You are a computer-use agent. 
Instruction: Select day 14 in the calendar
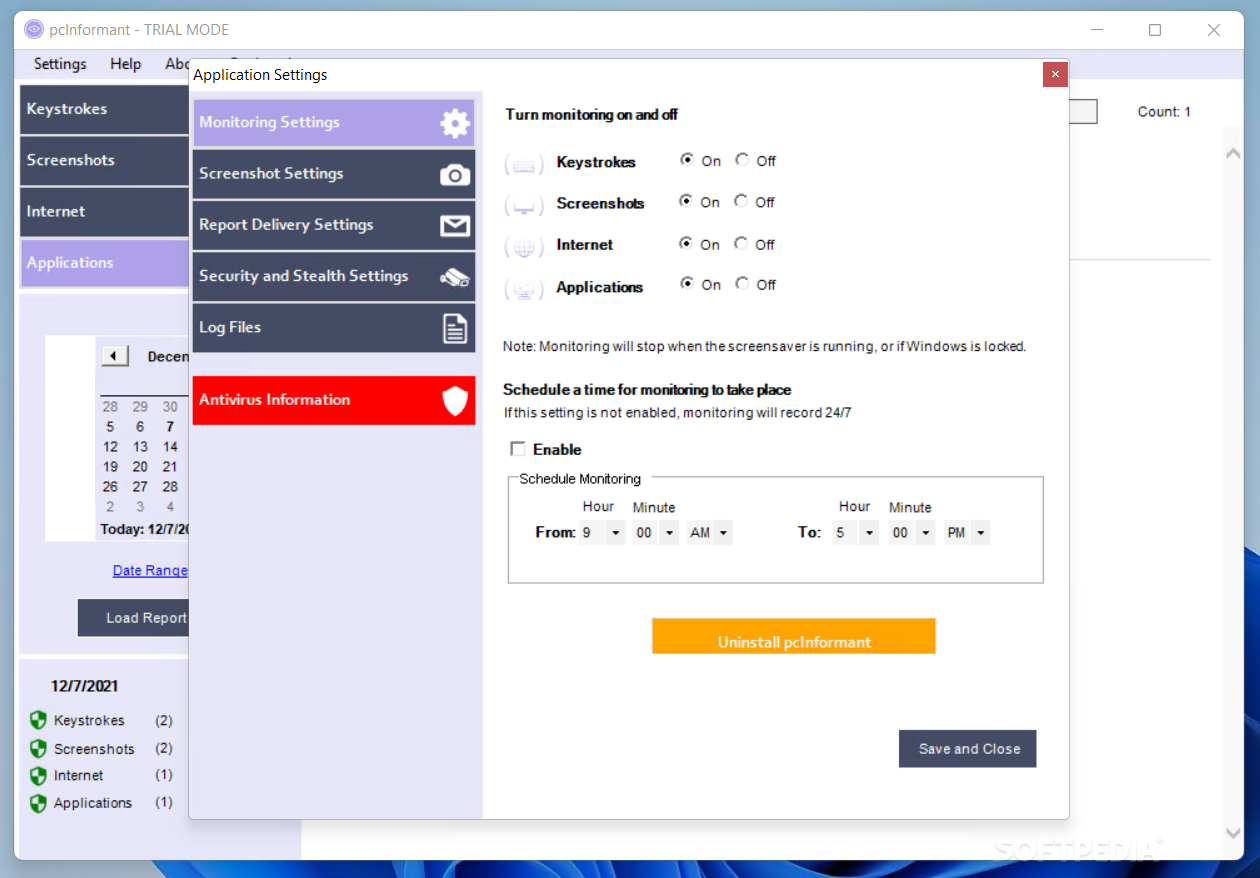(170, 447)
